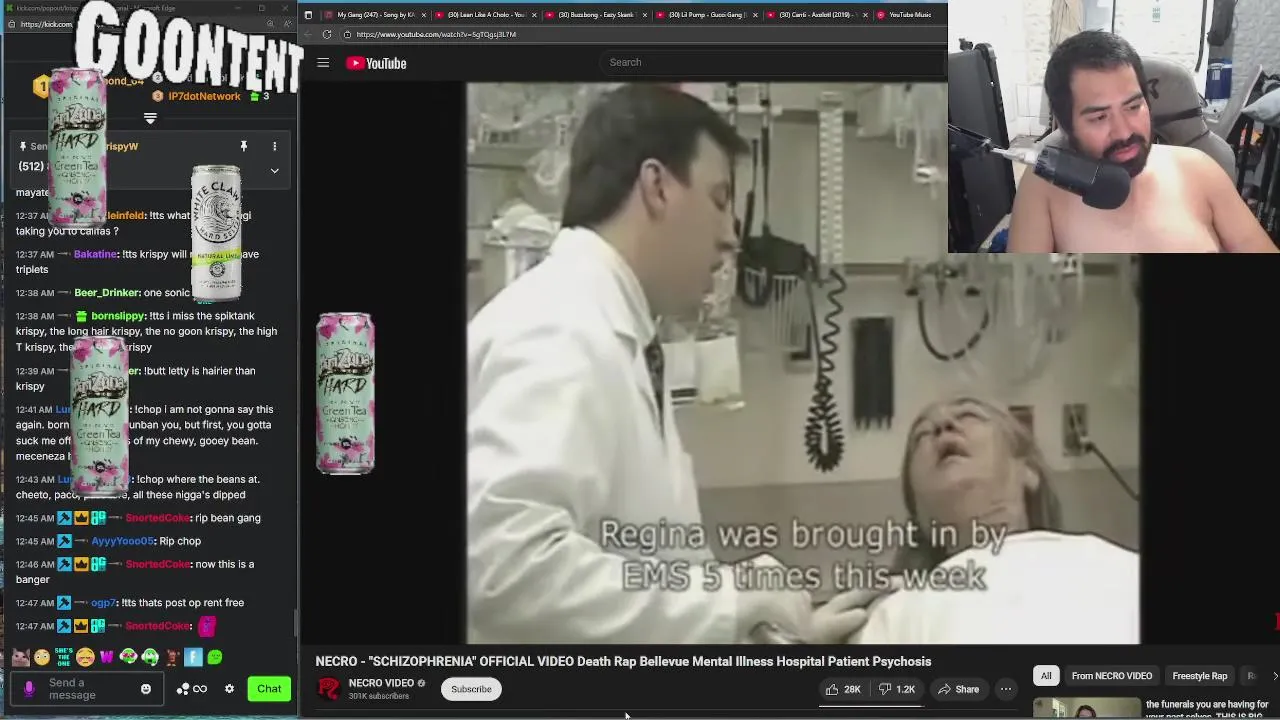Image resolution: width=1280 pixels, height=720 pixels.
Task: Select the 'Freestyle Rap' chip
Action: tap(1199, 676)
